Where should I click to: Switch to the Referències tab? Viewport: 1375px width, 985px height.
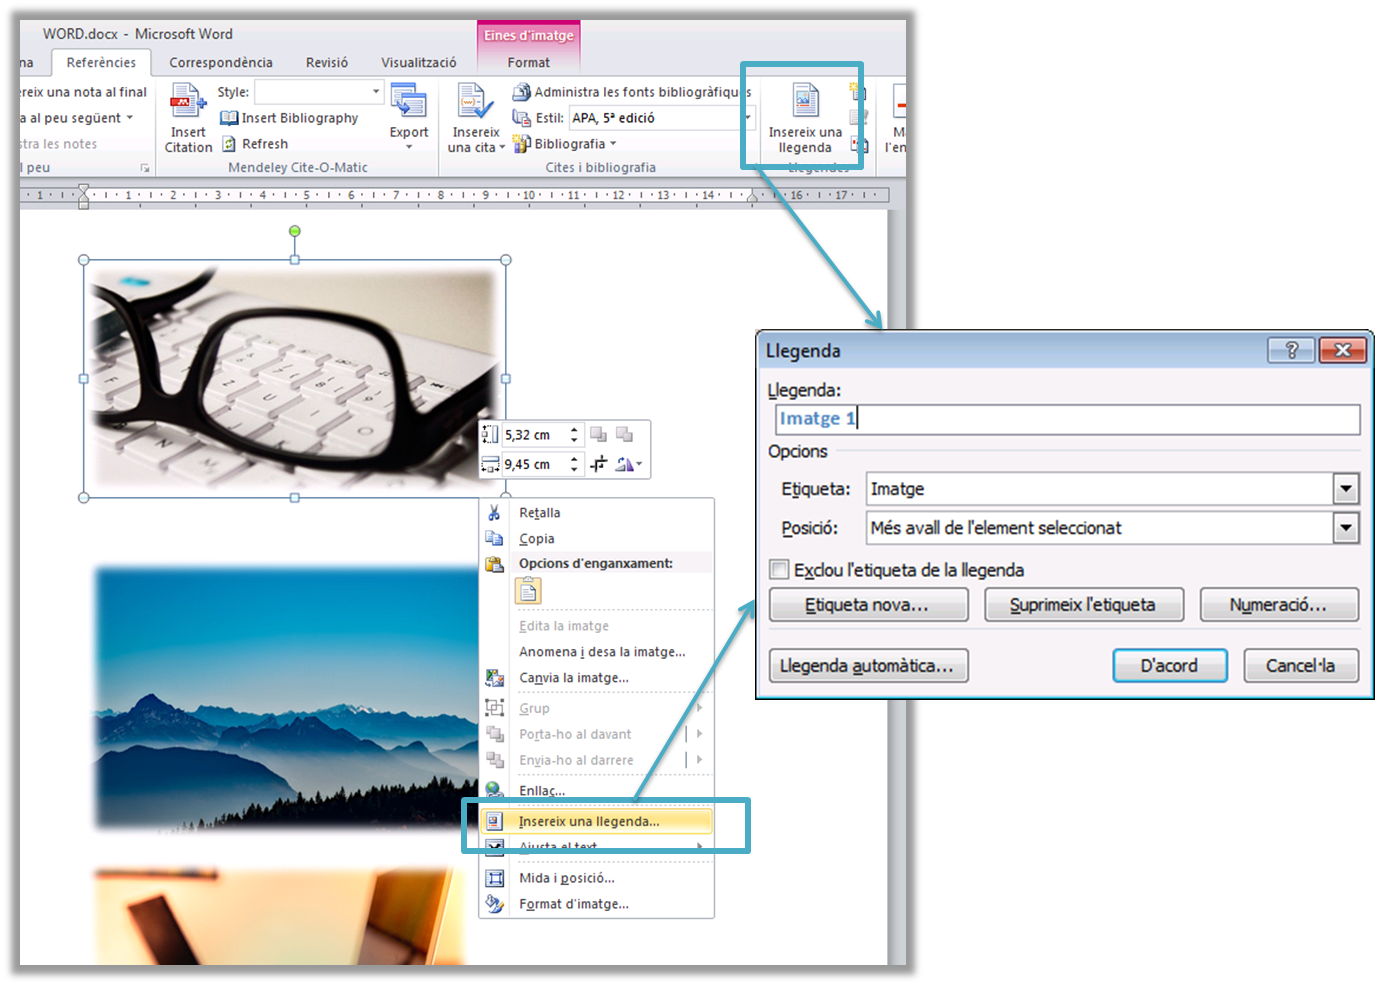tap(101, 62)
